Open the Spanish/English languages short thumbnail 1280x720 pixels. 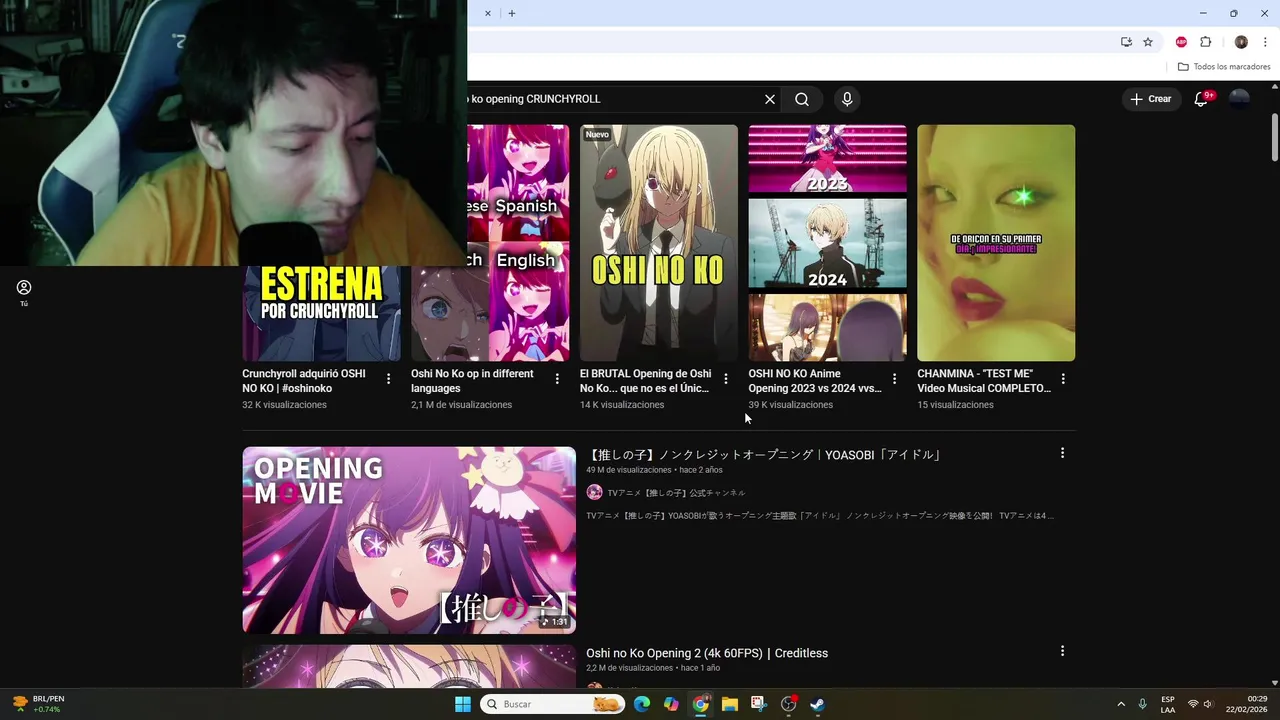click(518, 243)
